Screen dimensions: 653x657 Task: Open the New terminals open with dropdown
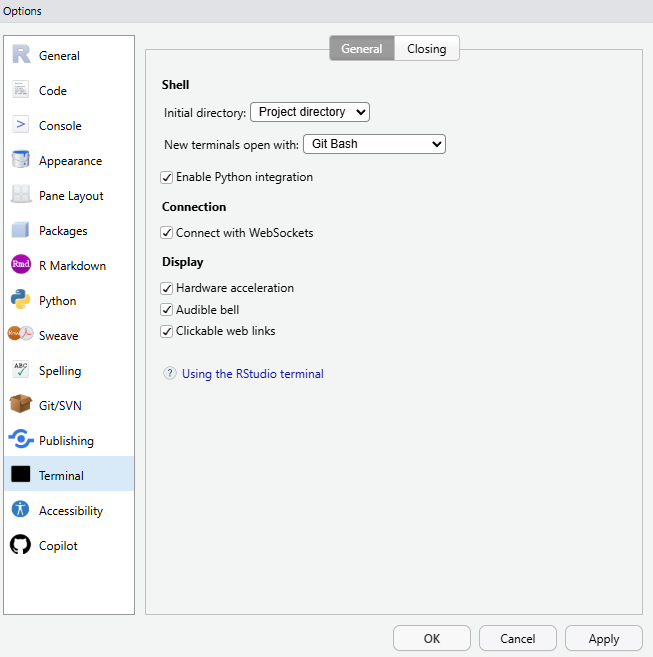click(x=374, y=144)
